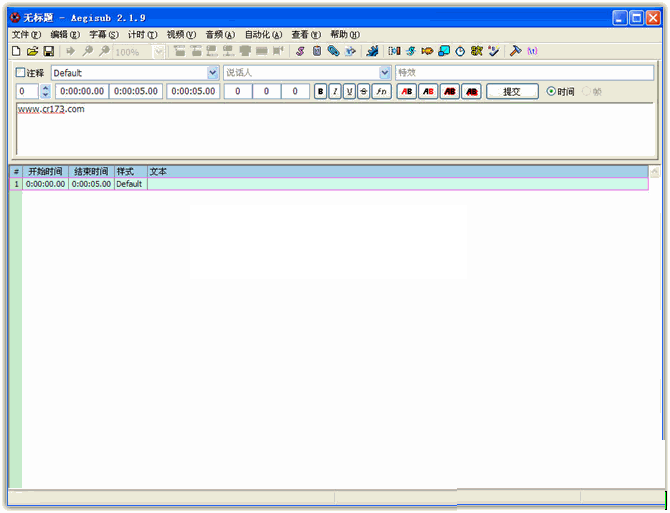
Task: Click the New subtitles file icon
Action: (16, 51)
